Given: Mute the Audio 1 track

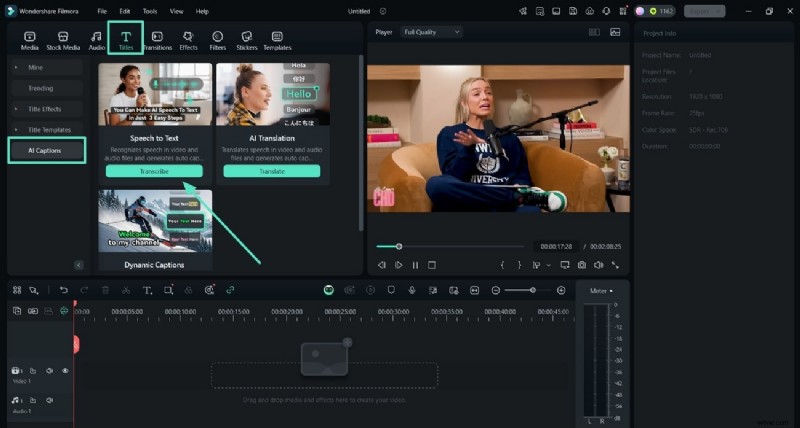Looking at the screenshot, I should pos(48,401).
